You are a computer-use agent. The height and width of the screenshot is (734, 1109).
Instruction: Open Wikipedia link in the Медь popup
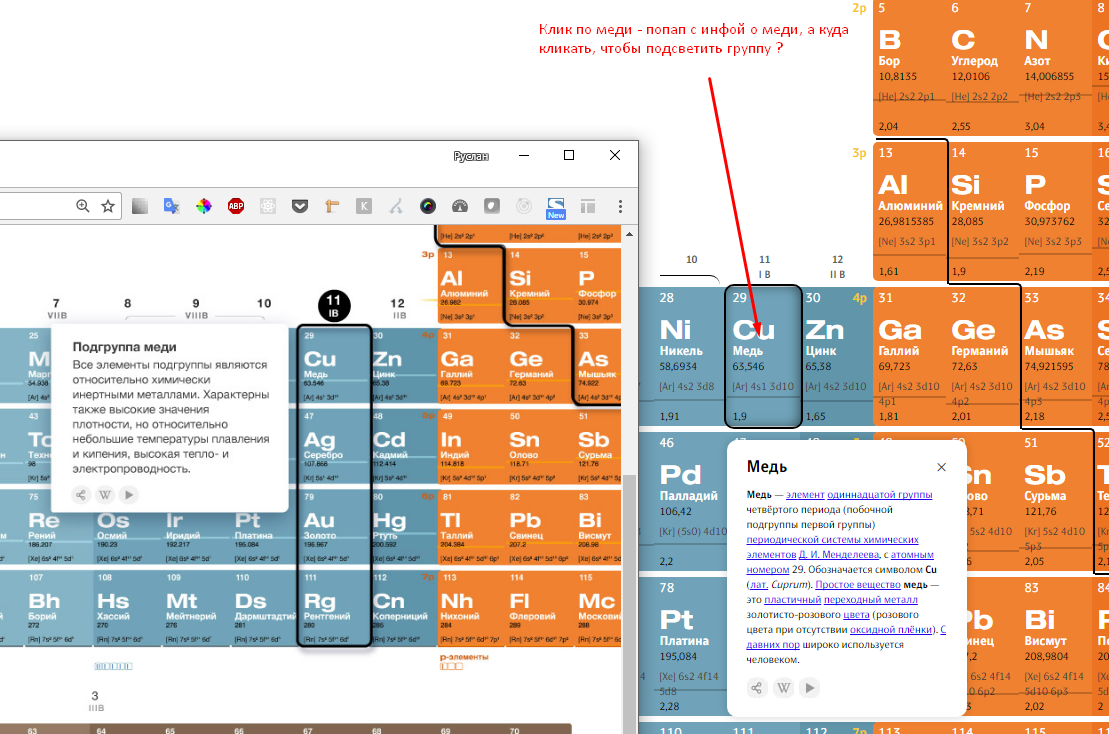coord(784,688)
